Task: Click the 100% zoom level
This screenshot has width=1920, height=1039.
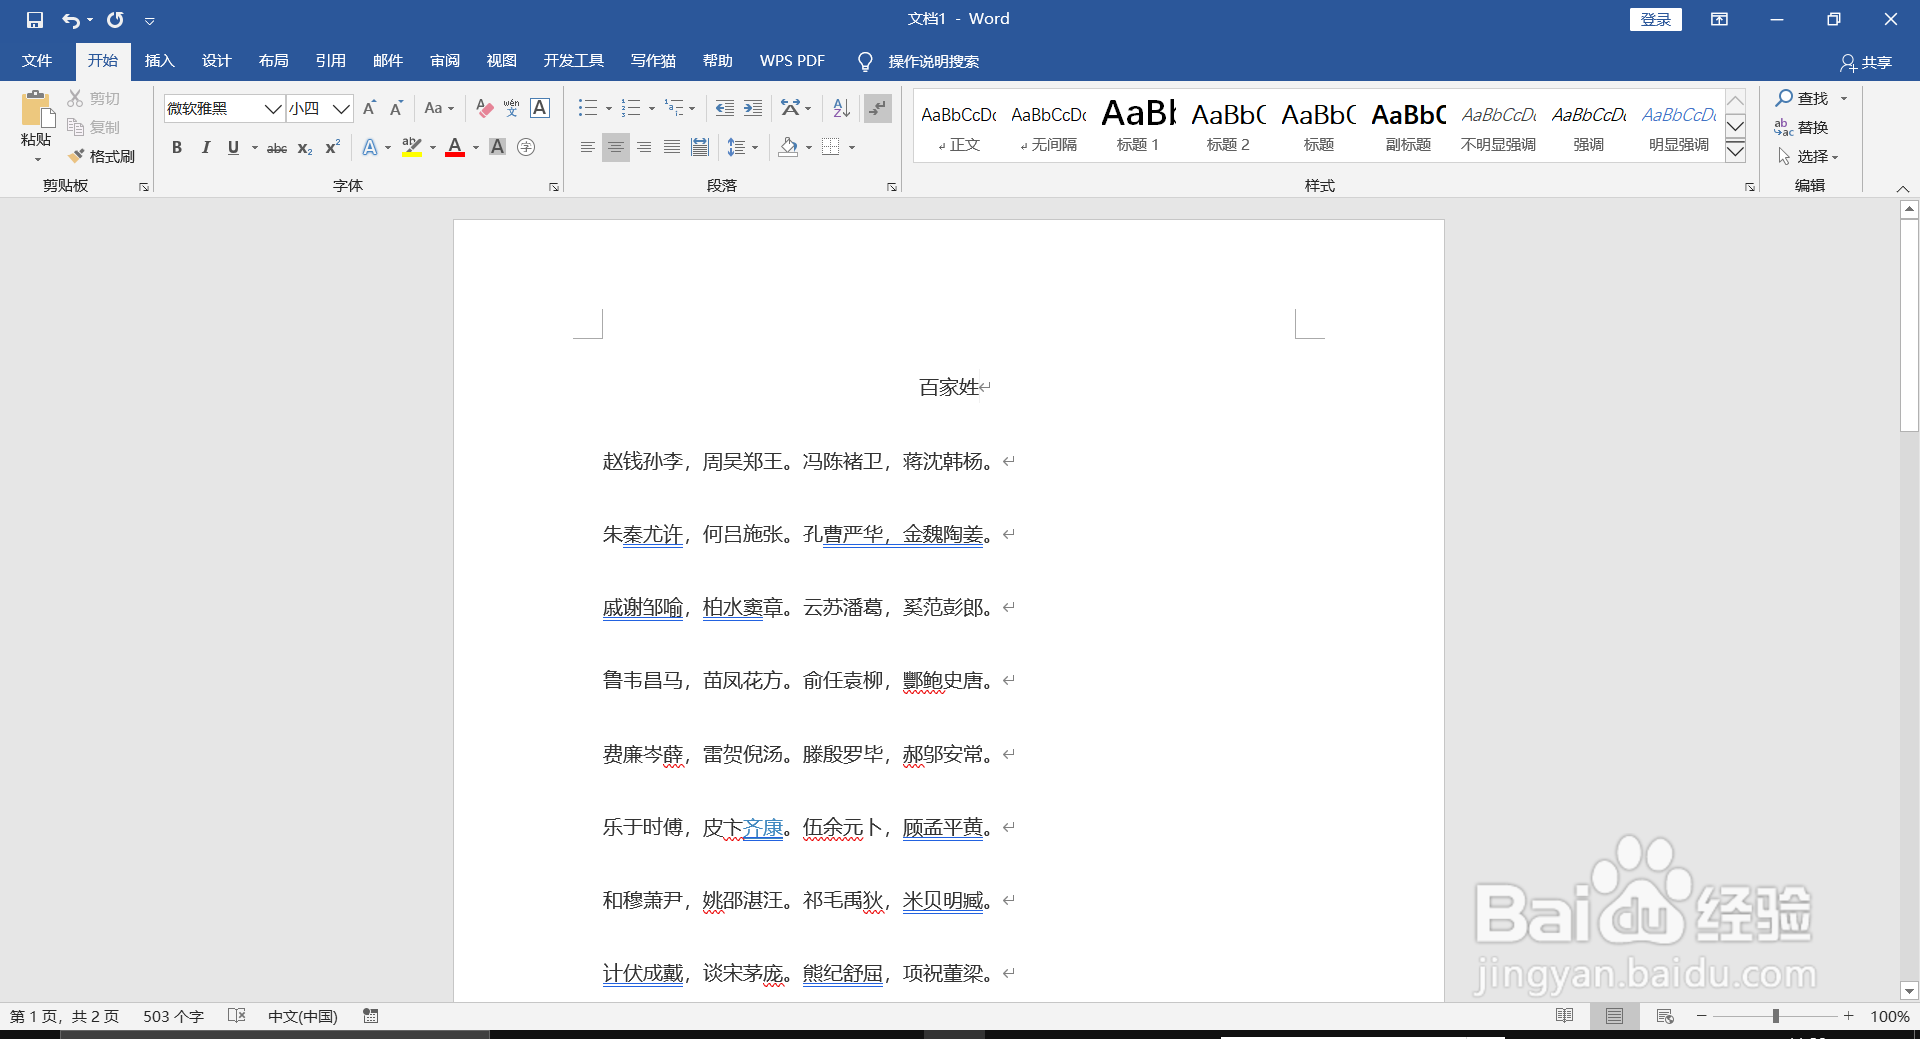Action: tap(1889, 1016)
